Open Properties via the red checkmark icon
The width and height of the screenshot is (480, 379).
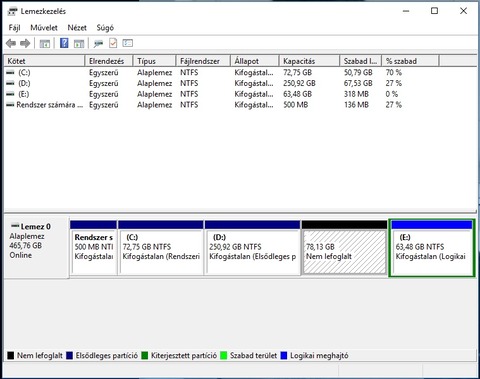click(x=113, y=43)
